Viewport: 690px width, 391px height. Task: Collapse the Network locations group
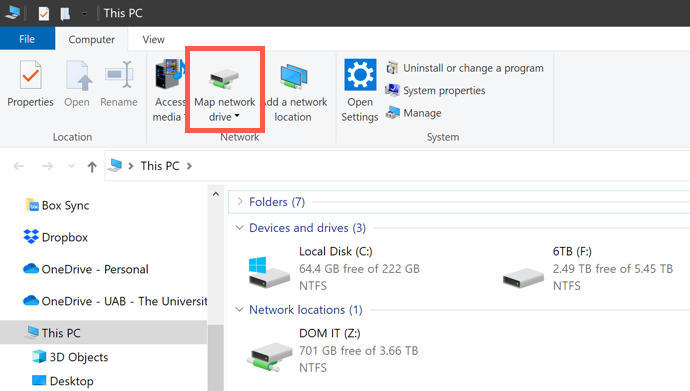(239, 309)
